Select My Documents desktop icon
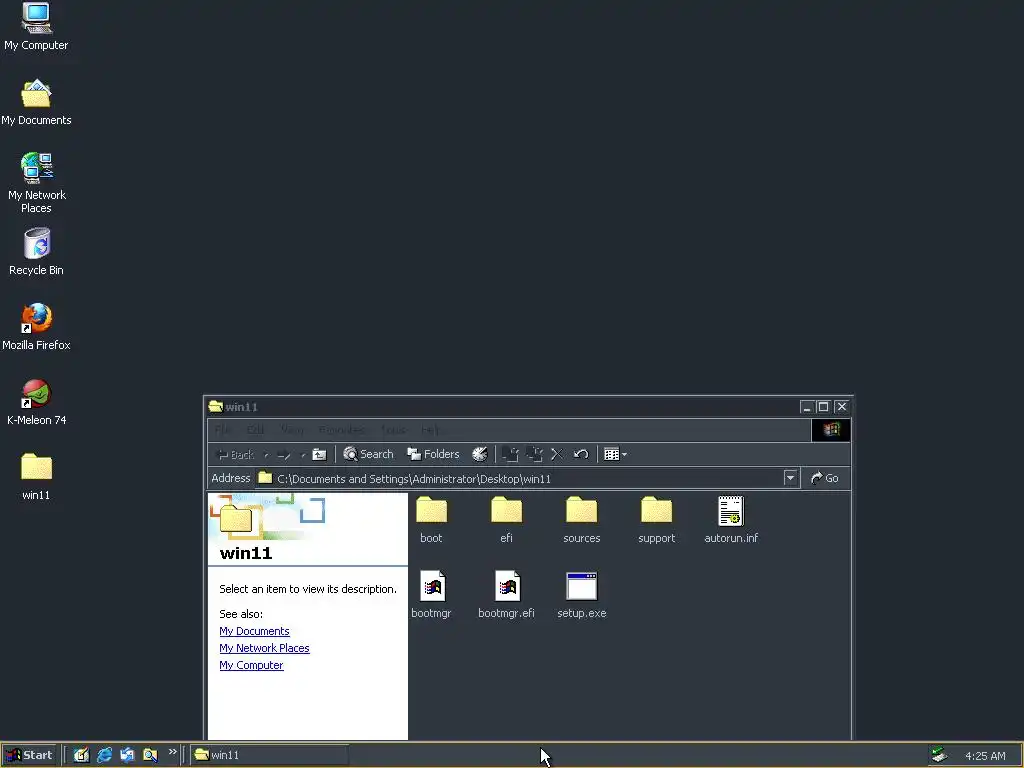This screenshot has width=1024, height=768. tap(36, 103)
